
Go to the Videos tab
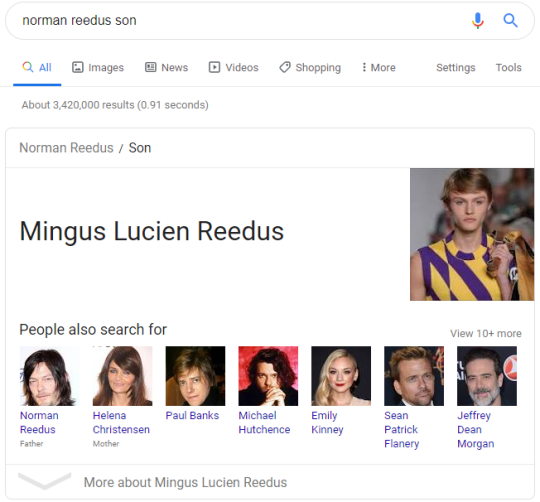(x=233, y=67)
